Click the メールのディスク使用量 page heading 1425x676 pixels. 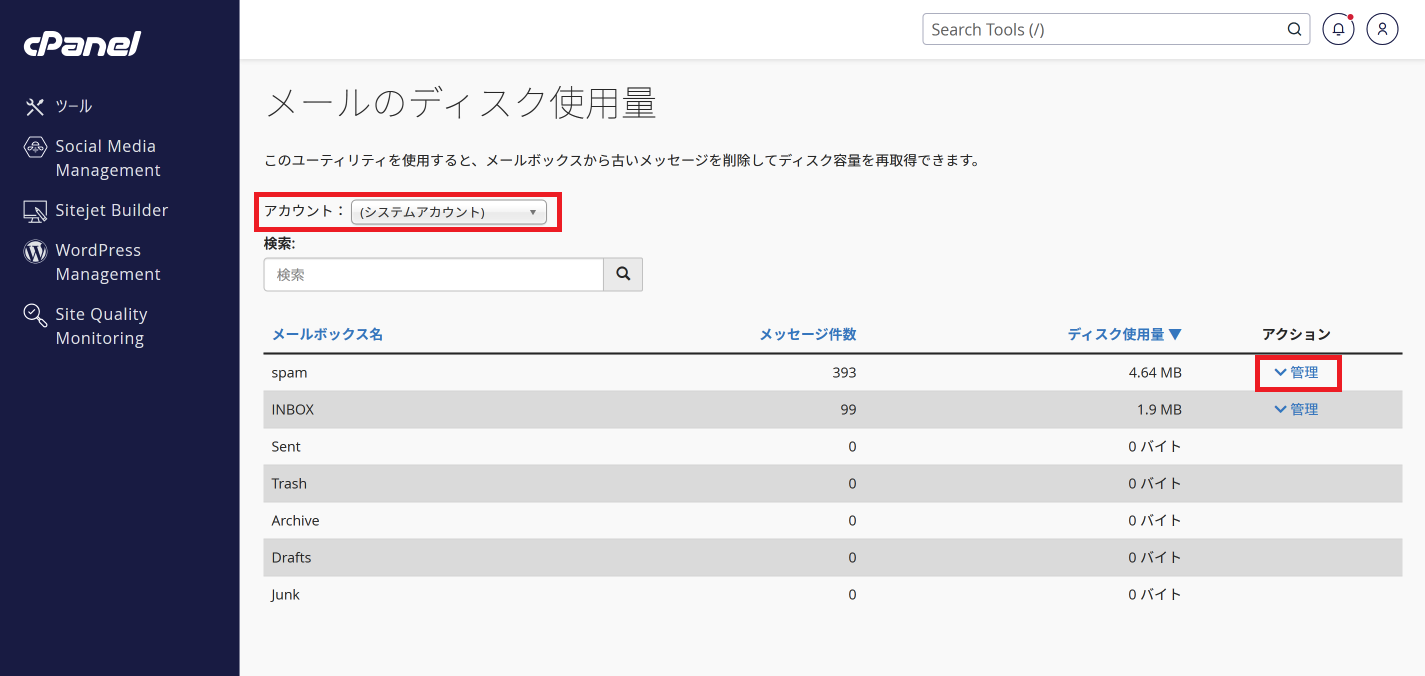pyautogui.click(x=461, y=103)
